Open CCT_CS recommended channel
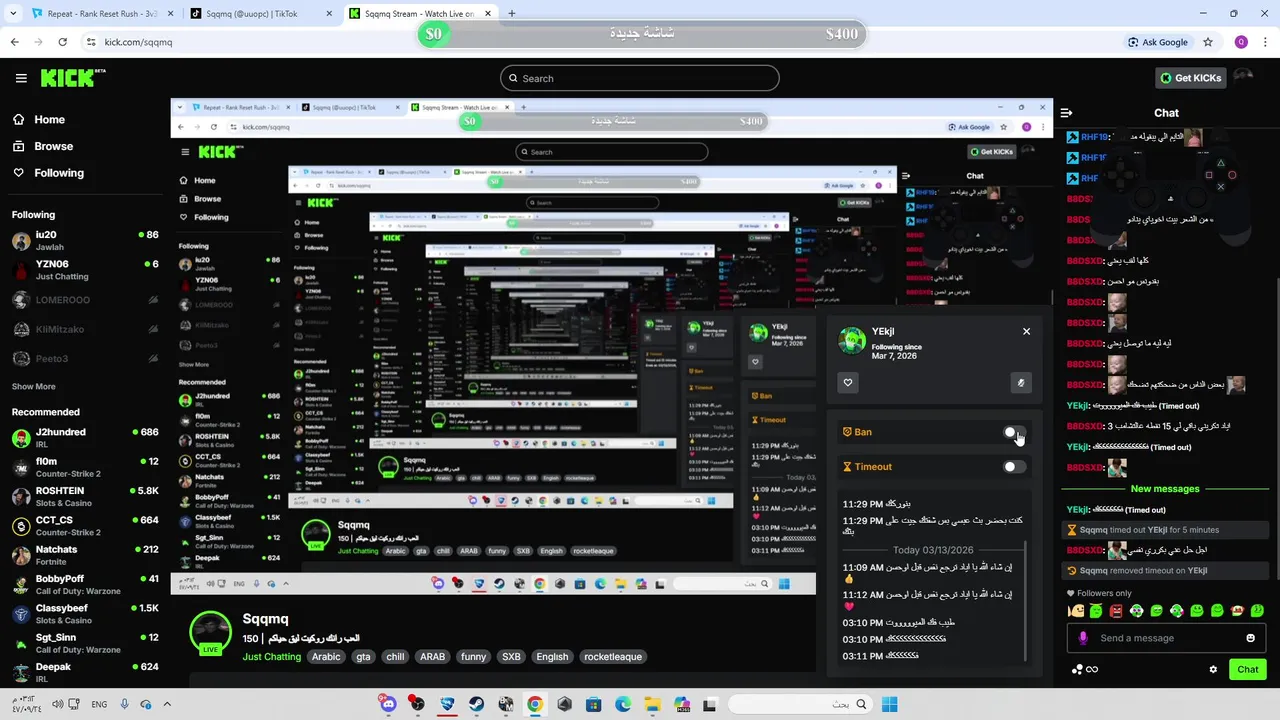This screenshot has width=1280, height=720. coord(84,526)
